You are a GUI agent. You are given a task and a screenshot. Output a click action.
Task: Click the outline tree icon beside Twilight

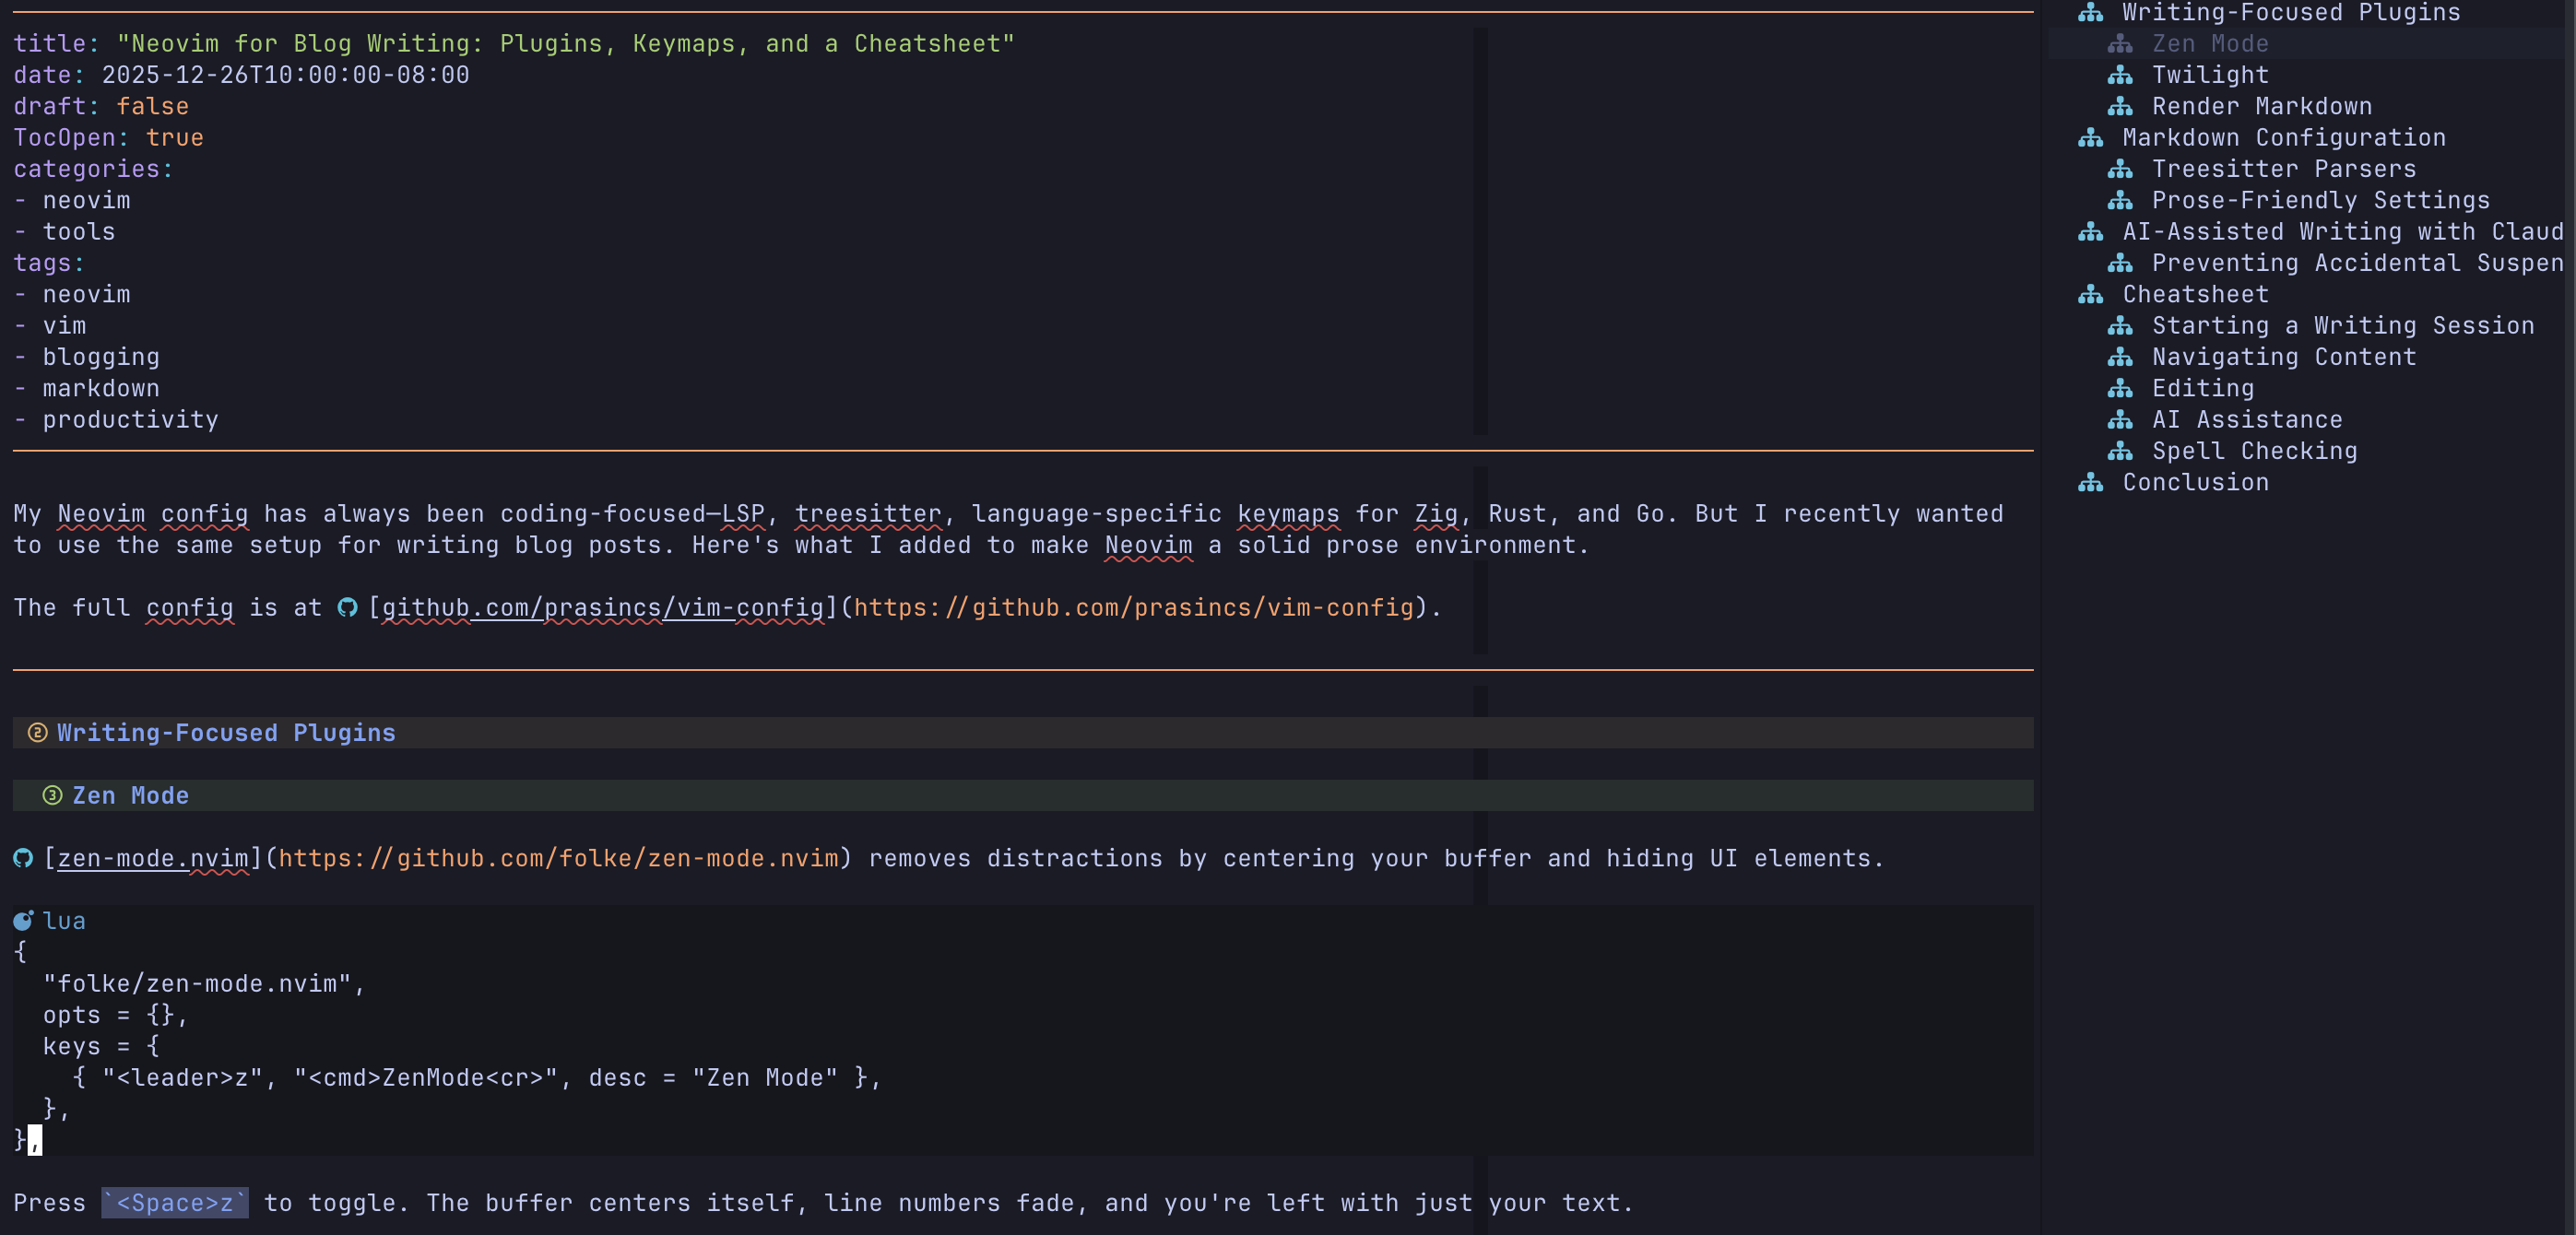[2121, 74]
